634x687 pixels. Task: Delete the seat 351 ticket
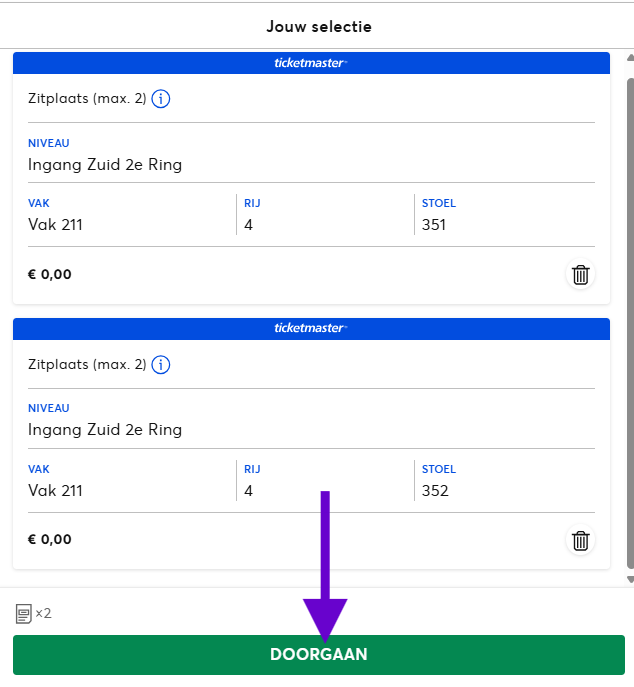(580, 275)
